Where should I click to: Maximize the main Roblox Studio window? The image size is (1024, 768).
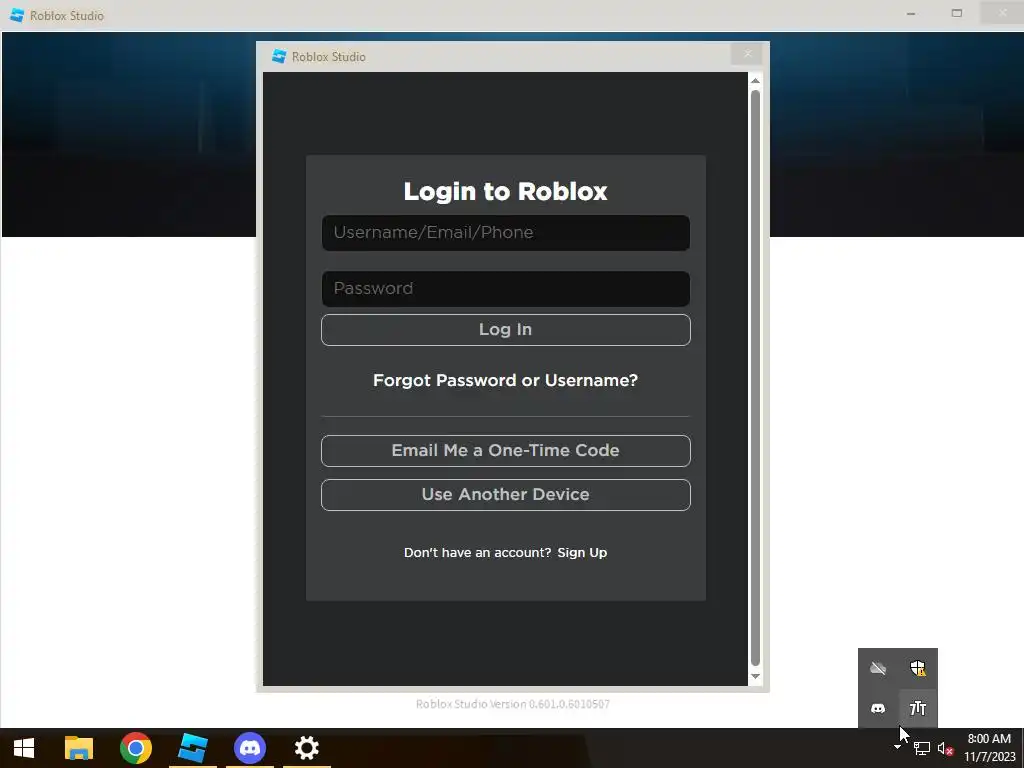(957, 14)
